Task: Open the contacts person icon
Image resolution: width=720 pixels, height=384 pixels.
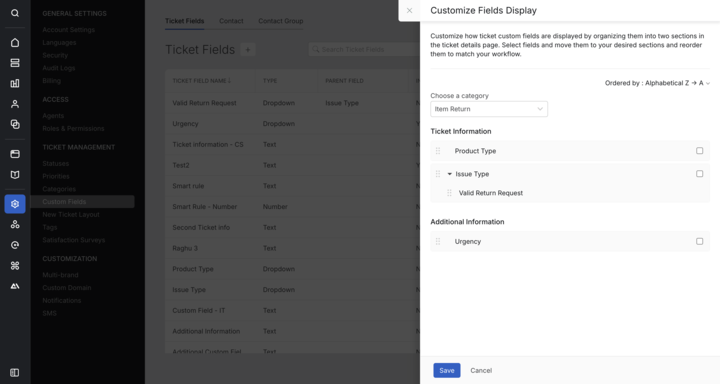Action: pyautogui.click(x=15, y=104)
